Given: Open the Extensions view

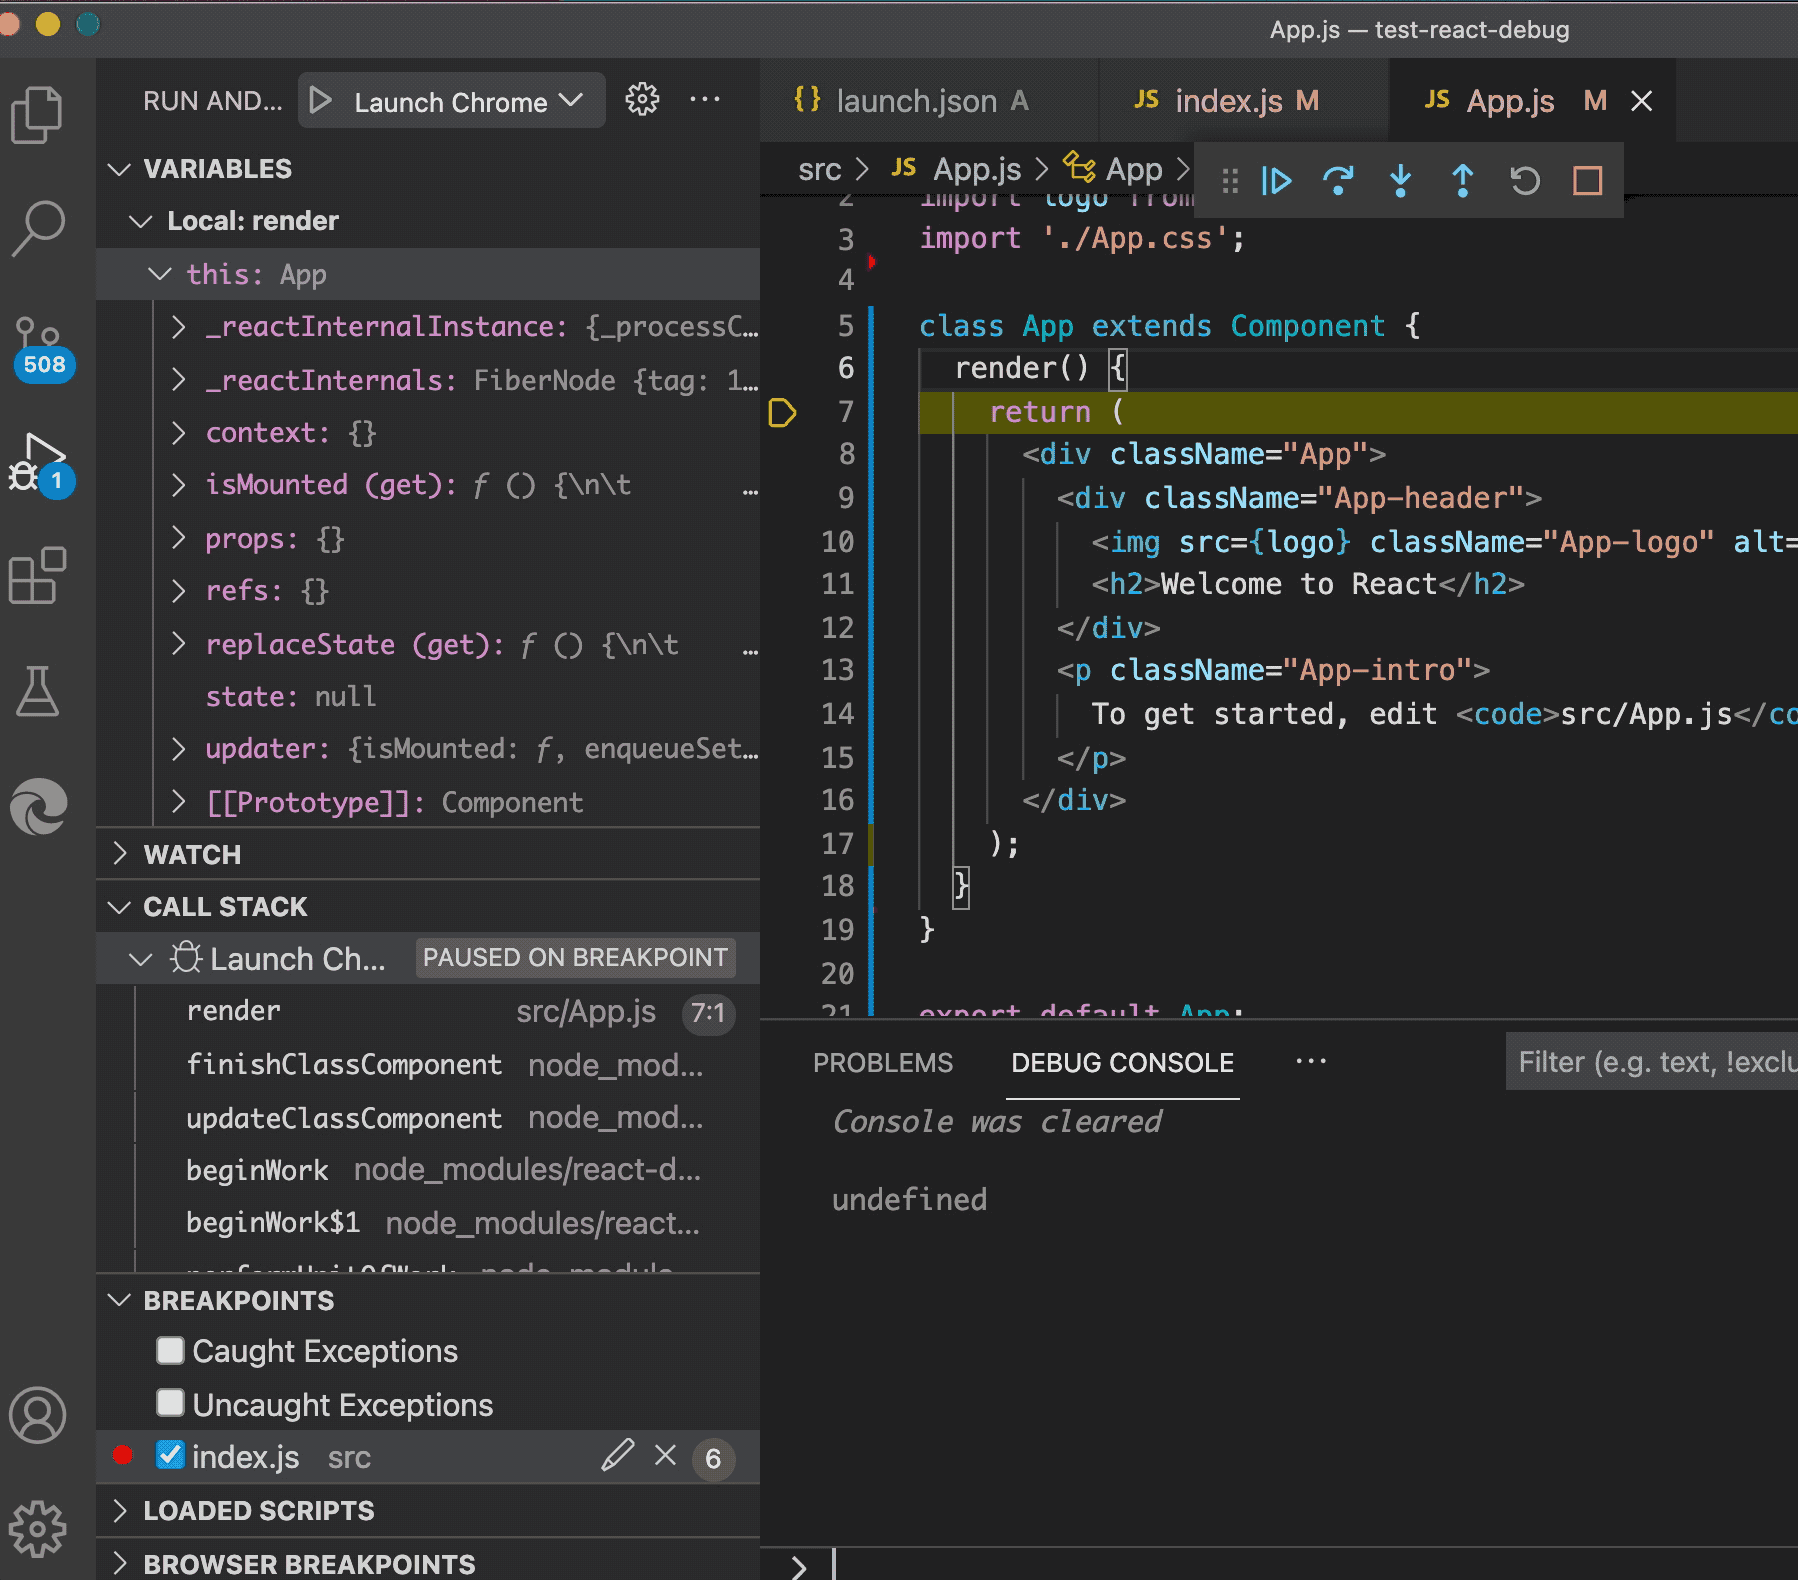Looking at the screenshot, I should [x=38, y=576].
